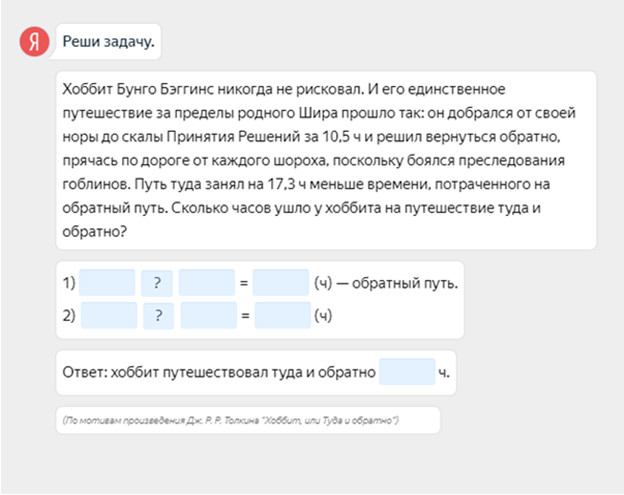The height and width of the screenshot is (495, 624).
Task: Click the equals sign in equation 2
Action: point(245,316)
